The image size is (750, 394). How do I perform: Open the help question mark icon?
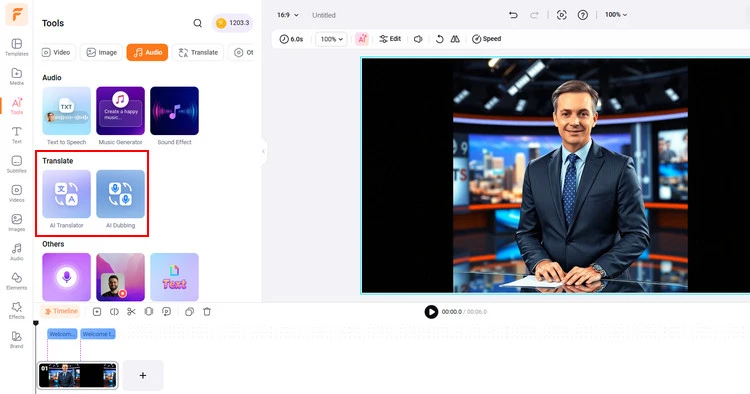coord(583,15)
